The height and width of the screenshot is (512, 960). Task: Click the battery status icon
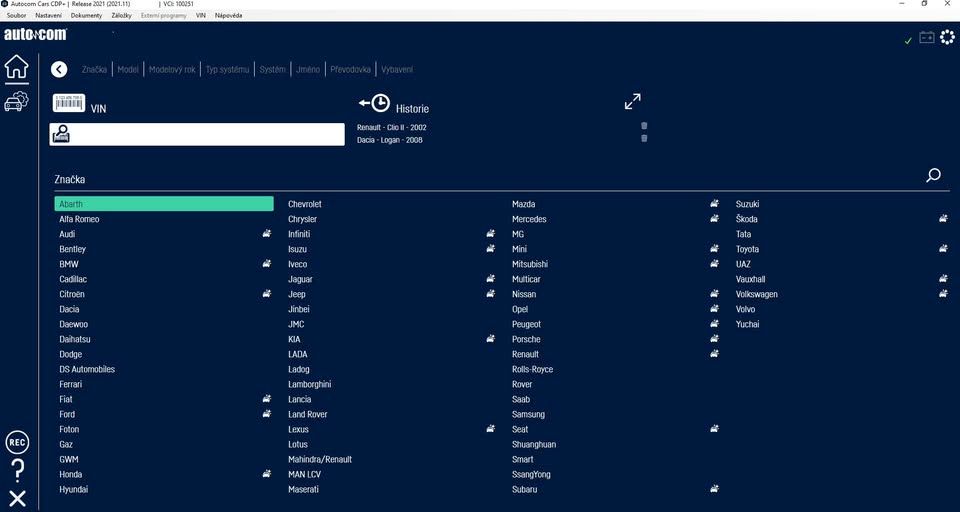[927, 38]
